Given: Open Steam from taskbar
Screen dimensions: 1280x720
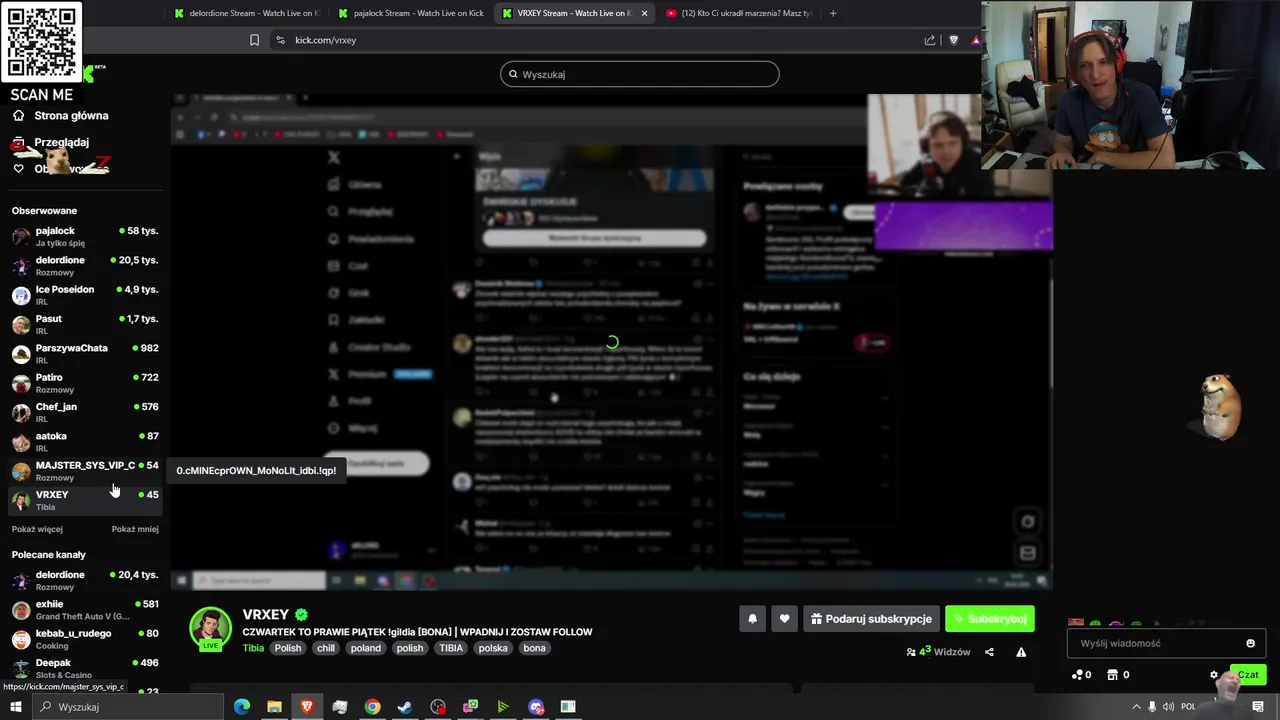Looking at the screenshot, I should (x=405, y=707).
